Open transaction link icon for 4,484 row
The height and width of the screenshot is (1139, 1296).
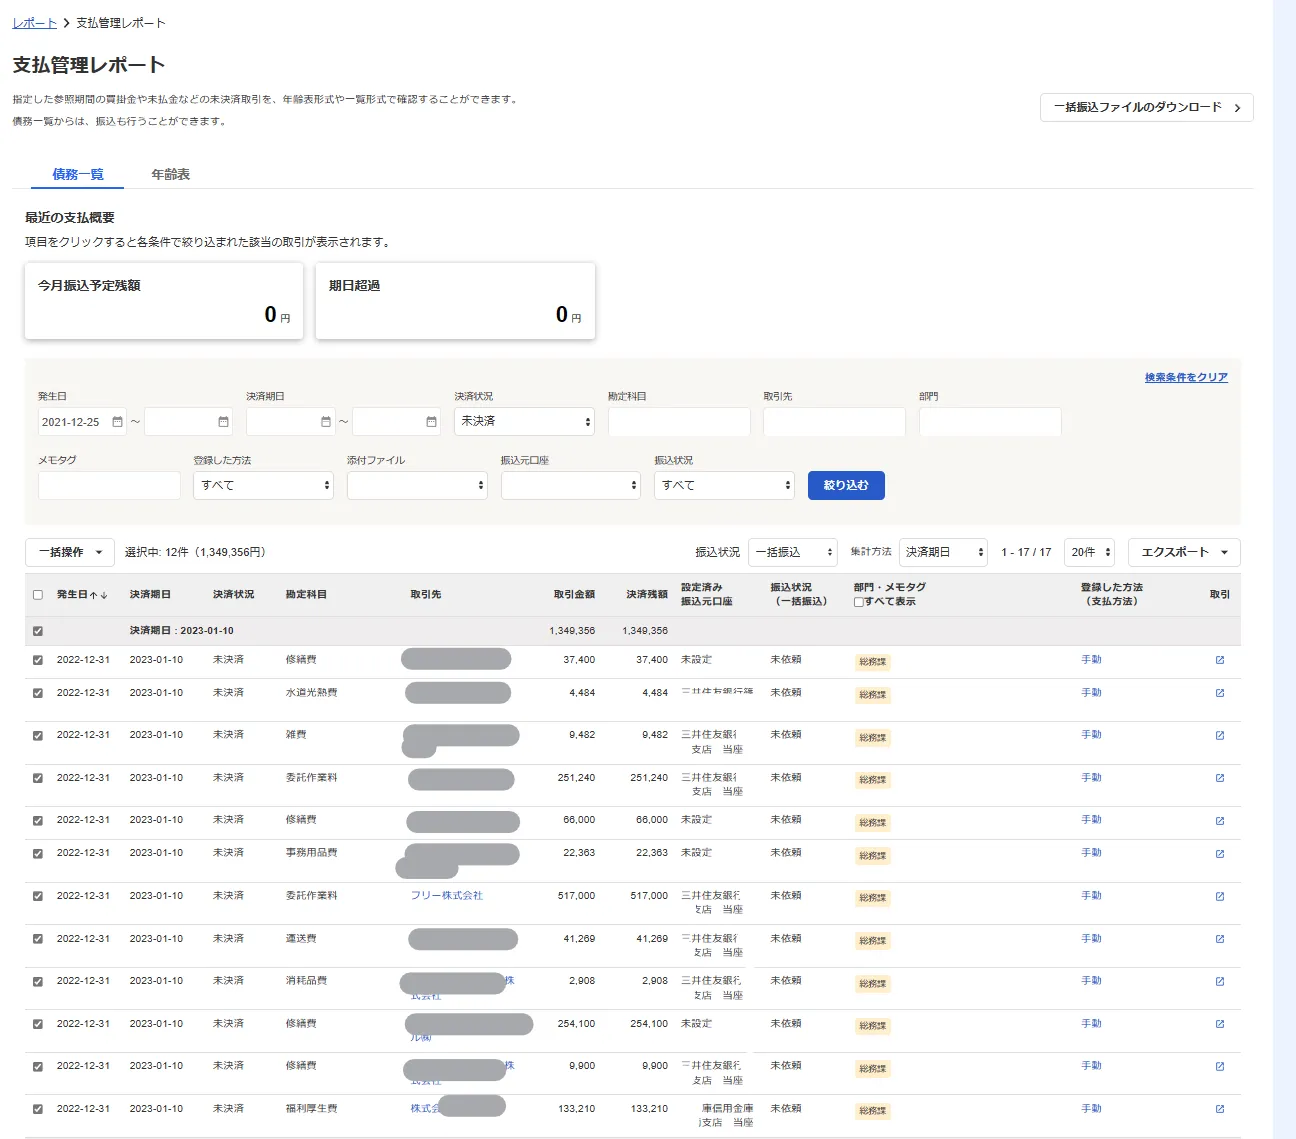click(x=1220, y=693)
